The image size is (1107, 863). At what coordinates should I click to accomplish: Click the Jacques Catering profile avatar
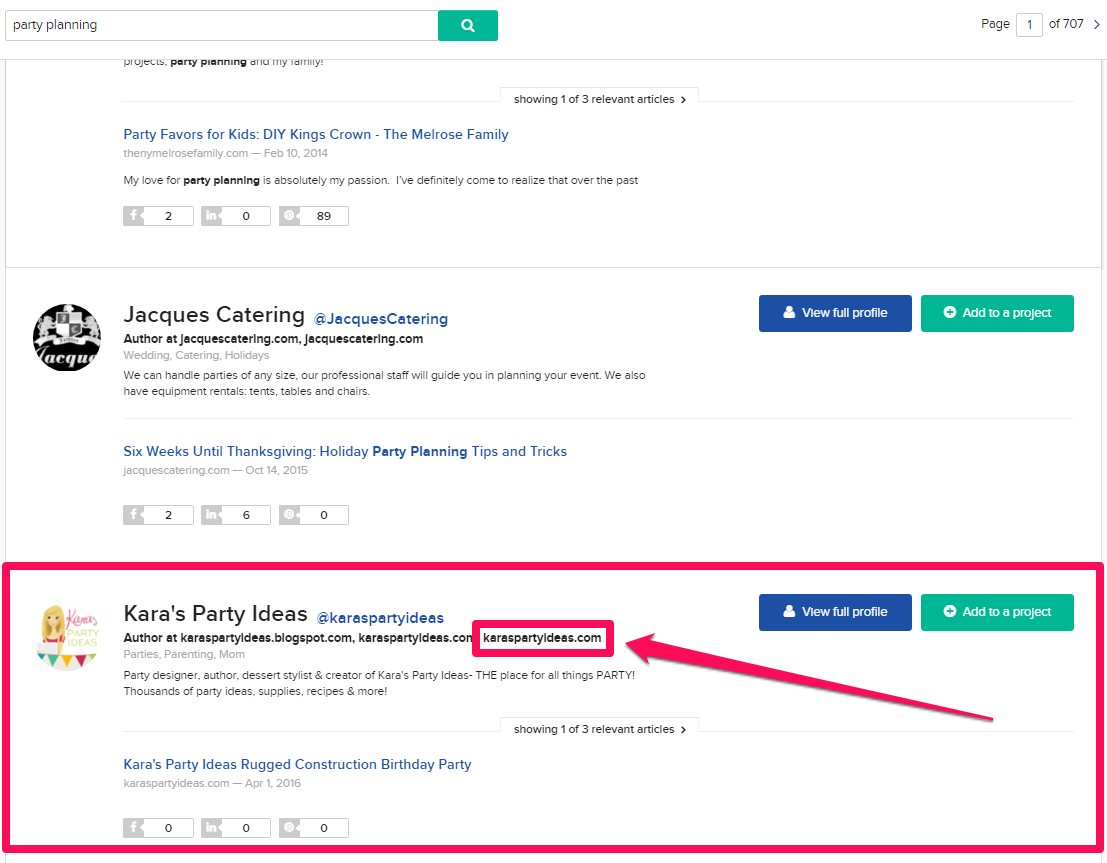pyautogui.click(x=66, y=337)
